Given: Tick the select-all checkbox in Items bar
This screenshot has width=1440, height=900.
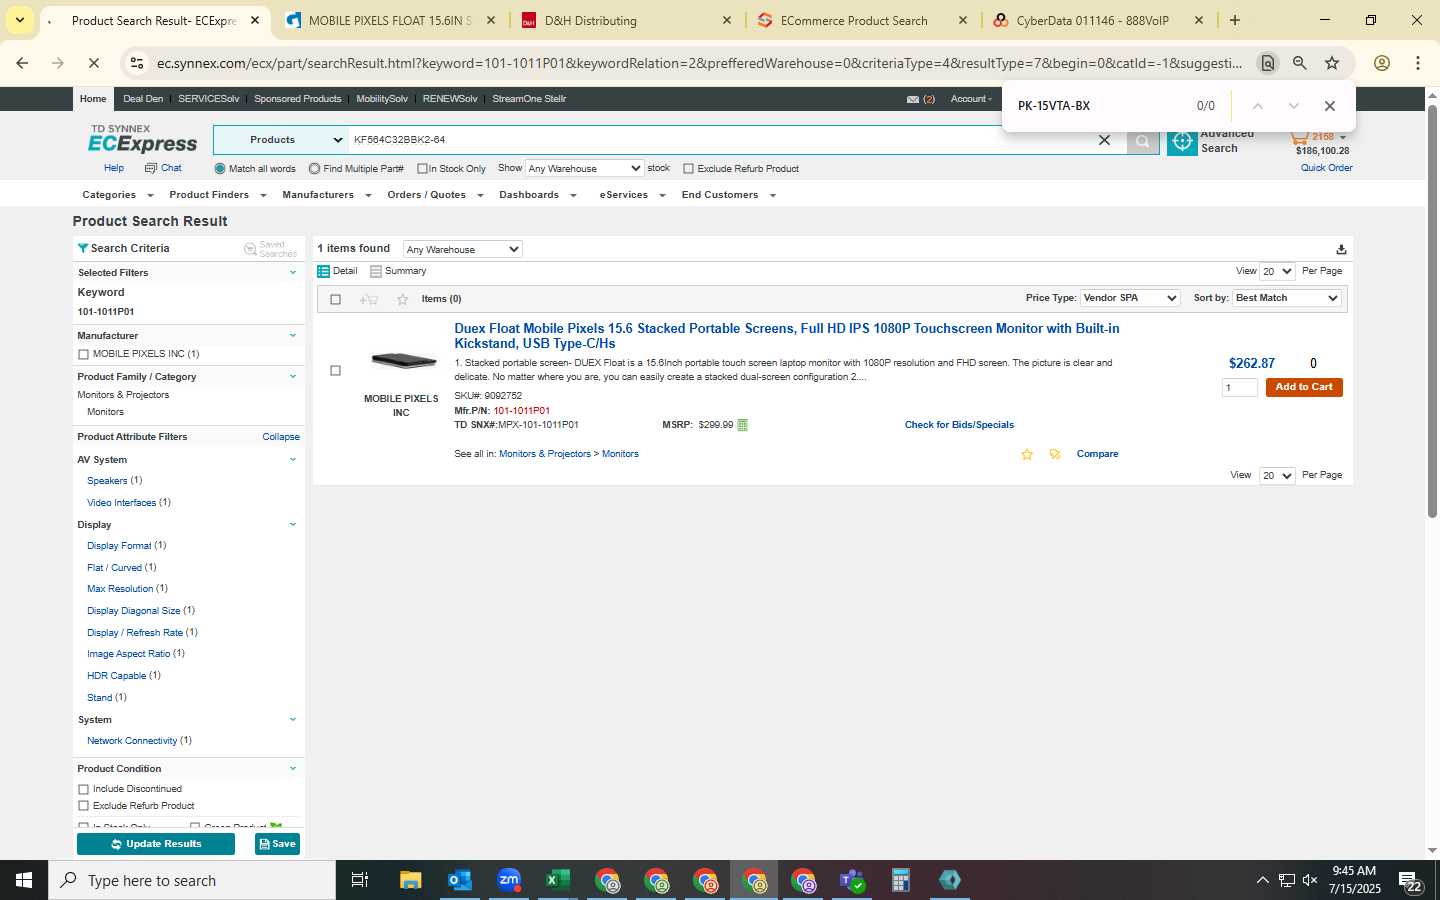Looking at the screenshot, I should point(335,299).
